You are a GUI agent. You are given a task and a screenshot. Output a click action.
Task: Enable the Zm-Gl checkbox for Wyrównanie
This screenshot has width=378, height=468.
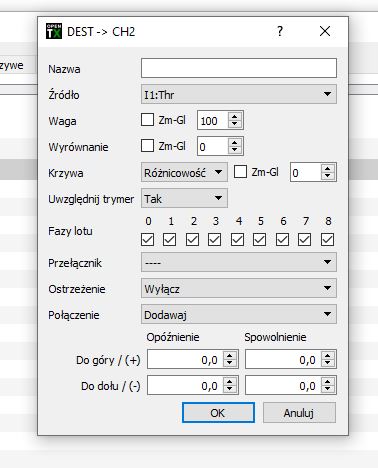click(x=147, y=146)
